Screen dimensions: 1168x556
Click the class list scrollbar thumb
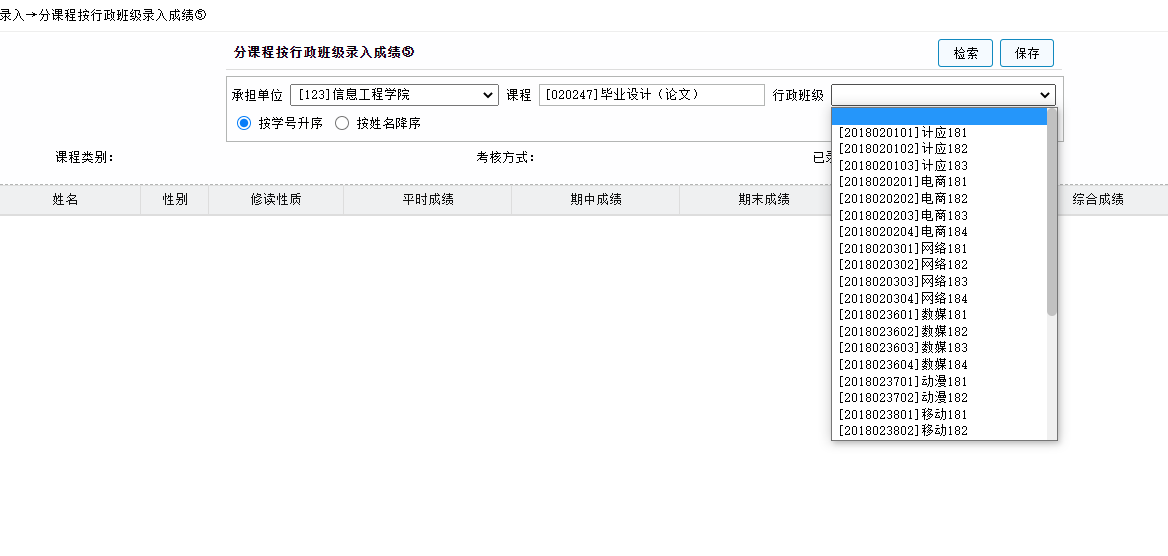[1051, 212]
